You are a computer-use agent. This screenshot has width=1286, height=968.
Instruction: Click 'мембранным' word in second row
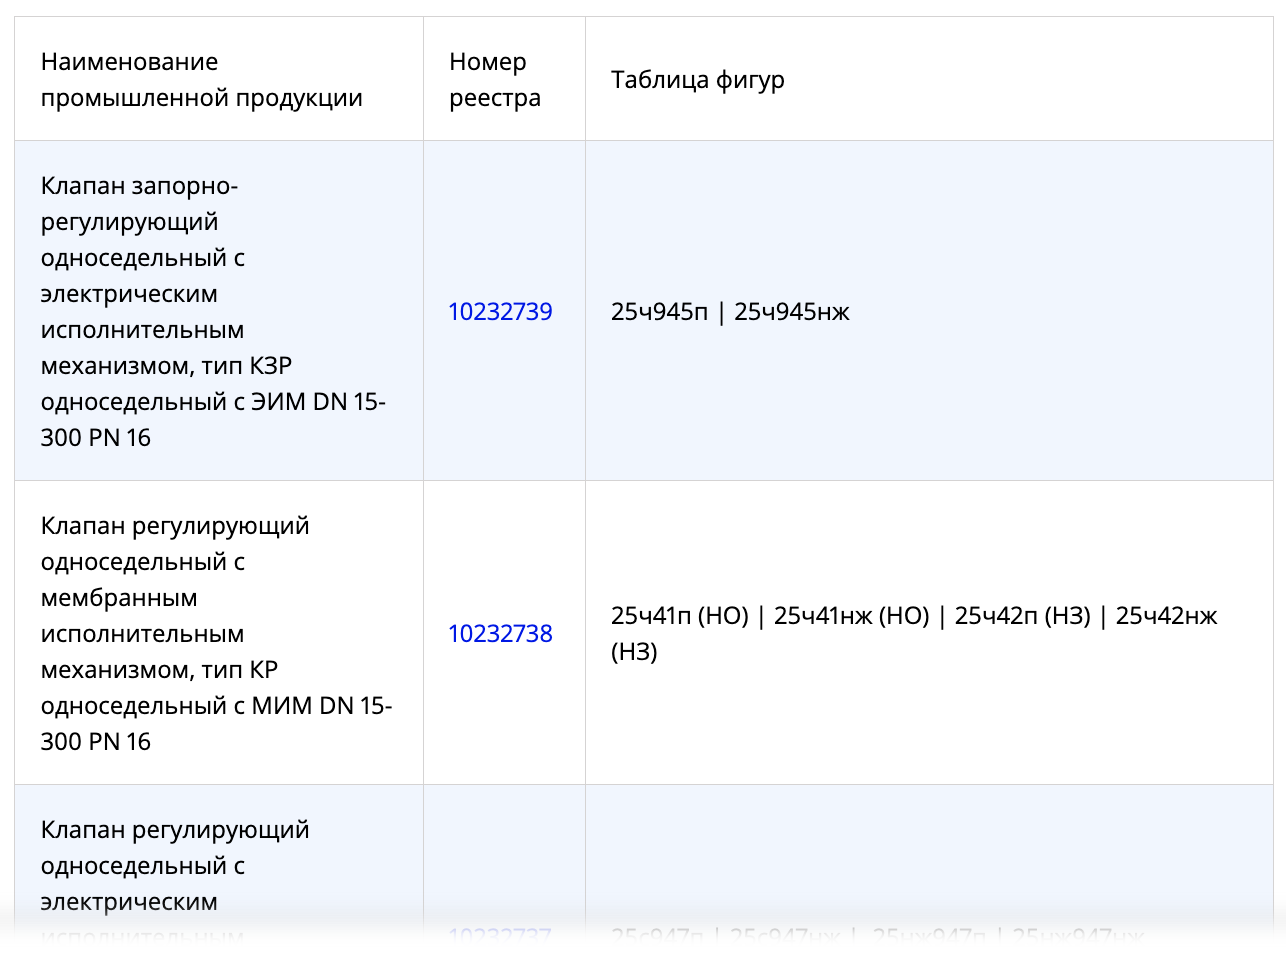(x=119, y=597)
